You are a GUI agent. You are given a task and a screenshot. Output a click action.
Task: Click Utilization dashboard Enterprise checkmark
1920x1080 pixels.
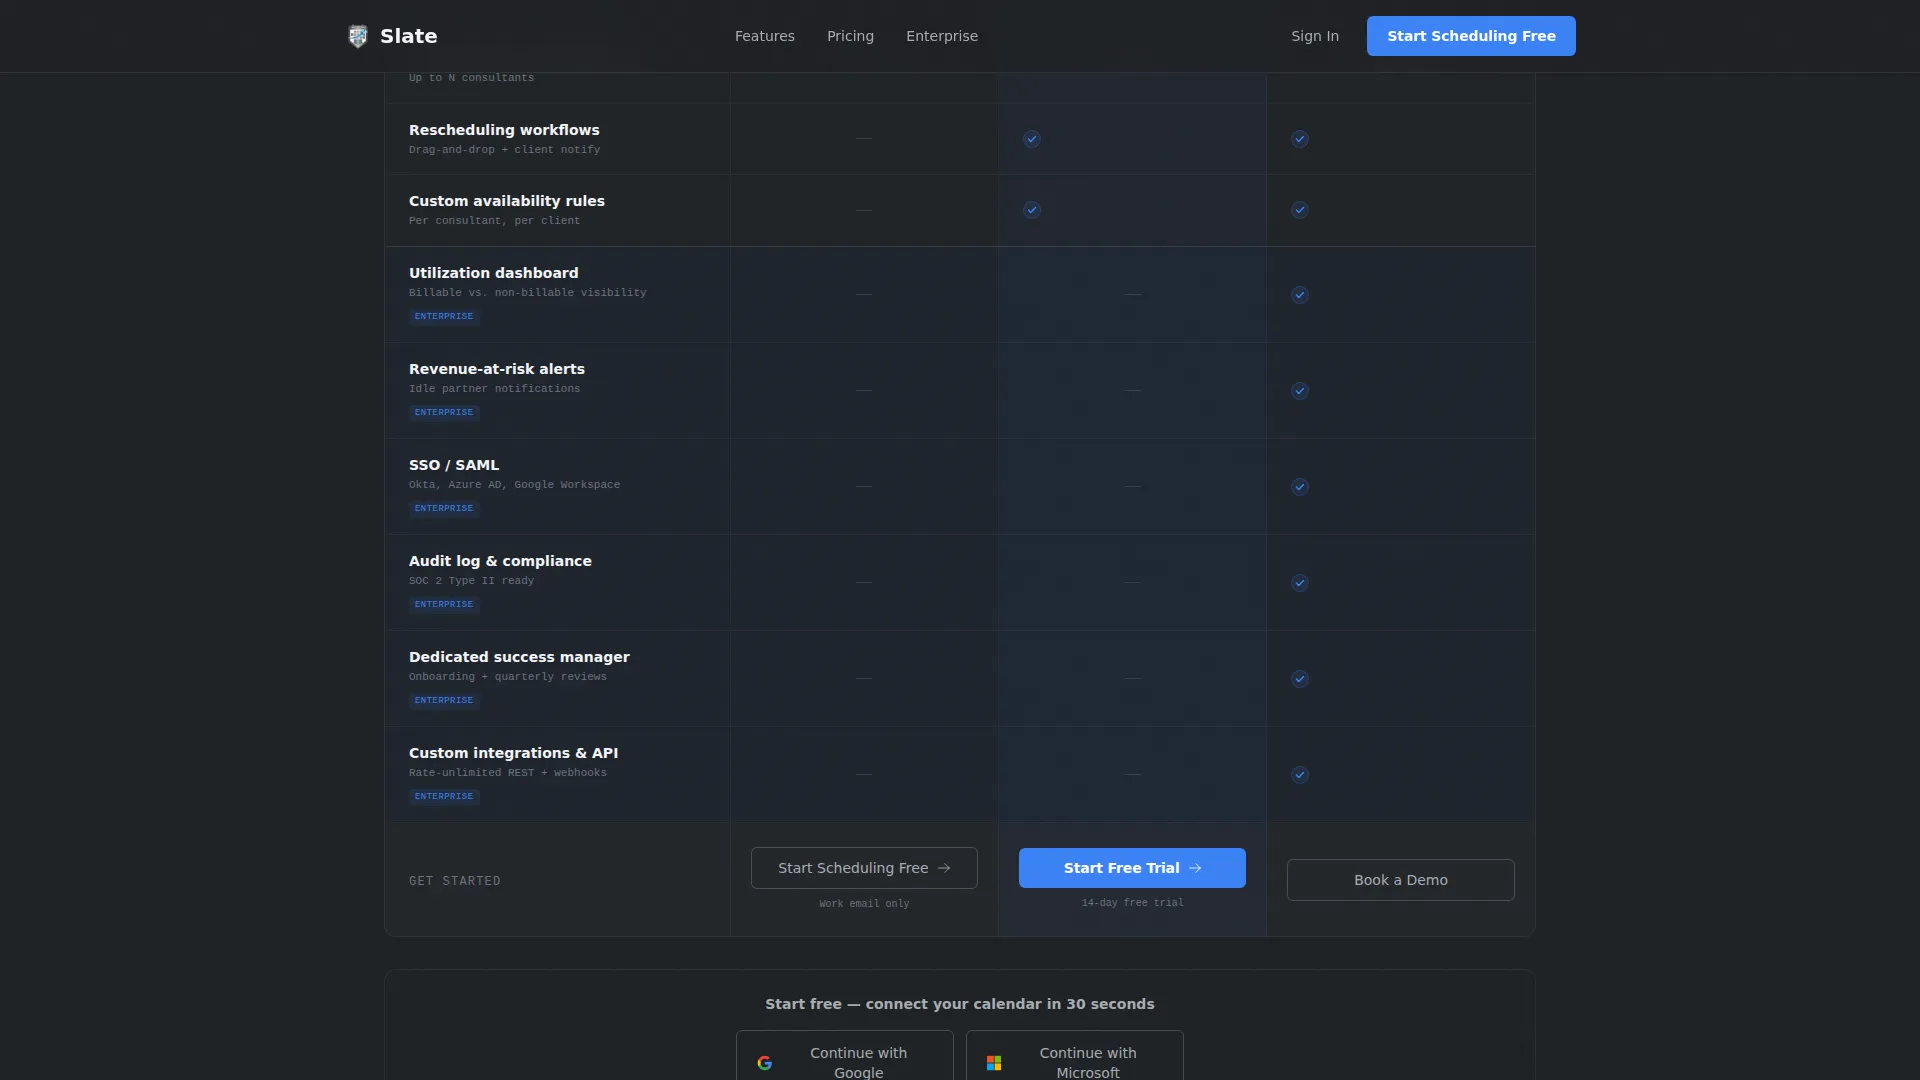pos(1299,295)
